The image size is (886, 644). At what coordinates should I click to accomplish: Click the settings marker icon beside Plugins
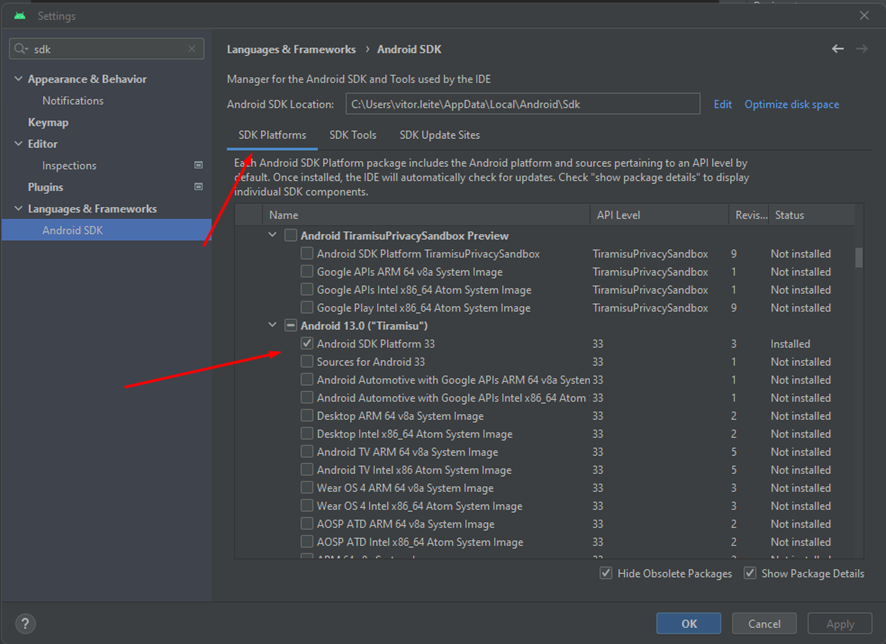(x=198, y=187)
